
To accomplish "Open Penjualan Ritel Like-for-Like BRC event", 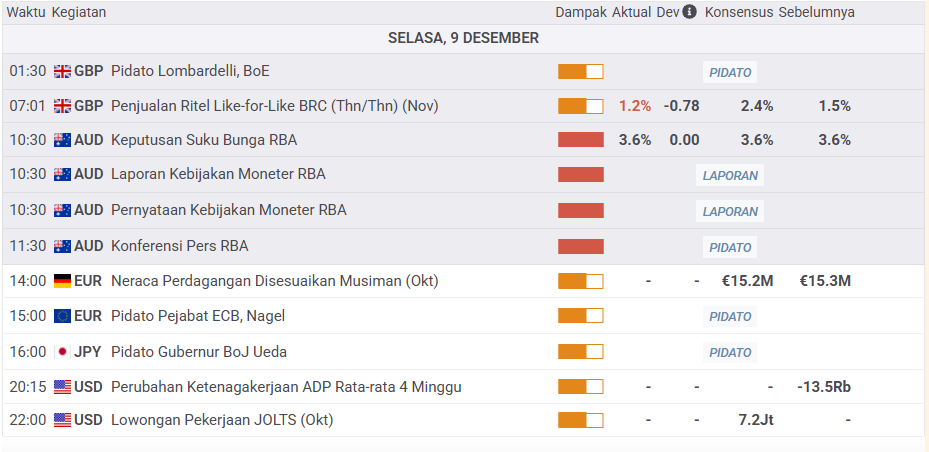I will 274,106.
